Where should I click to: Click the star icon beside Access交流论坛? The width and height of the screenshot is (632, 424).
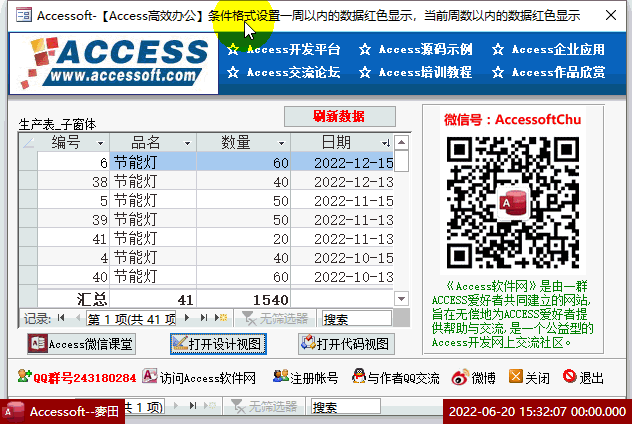click(x=233, y=73)
